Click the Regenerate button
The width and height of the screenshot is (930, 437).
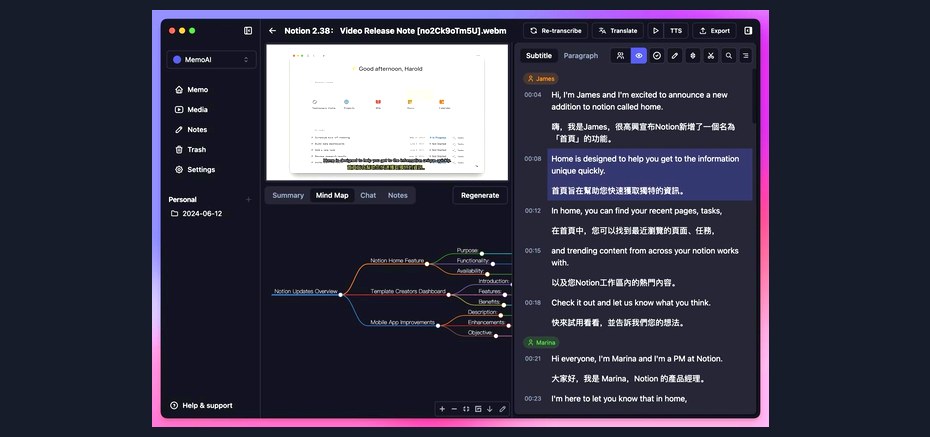click(x=480, y=195)
